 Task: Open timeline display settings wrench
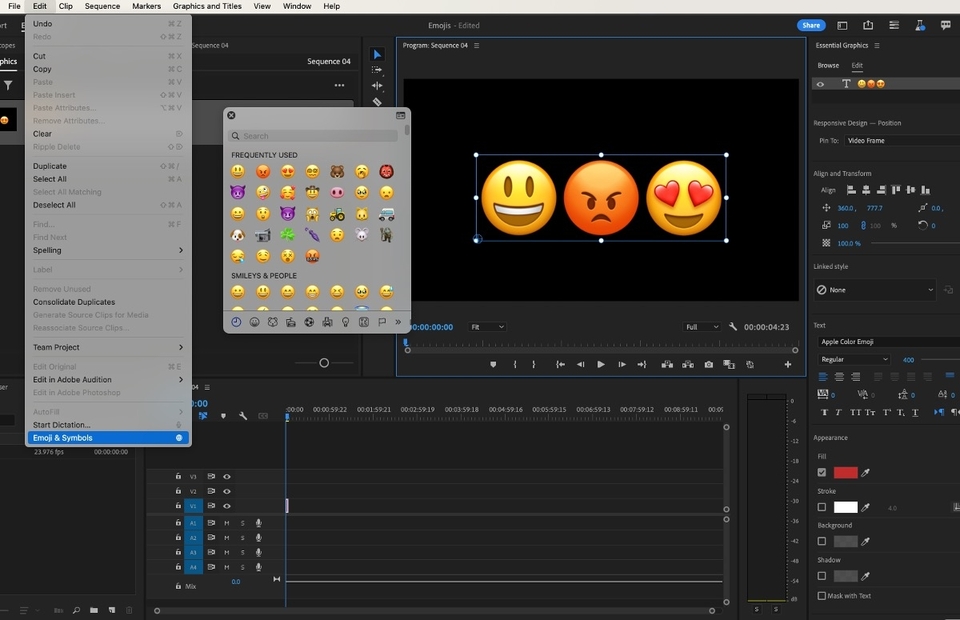pos(243,416)
